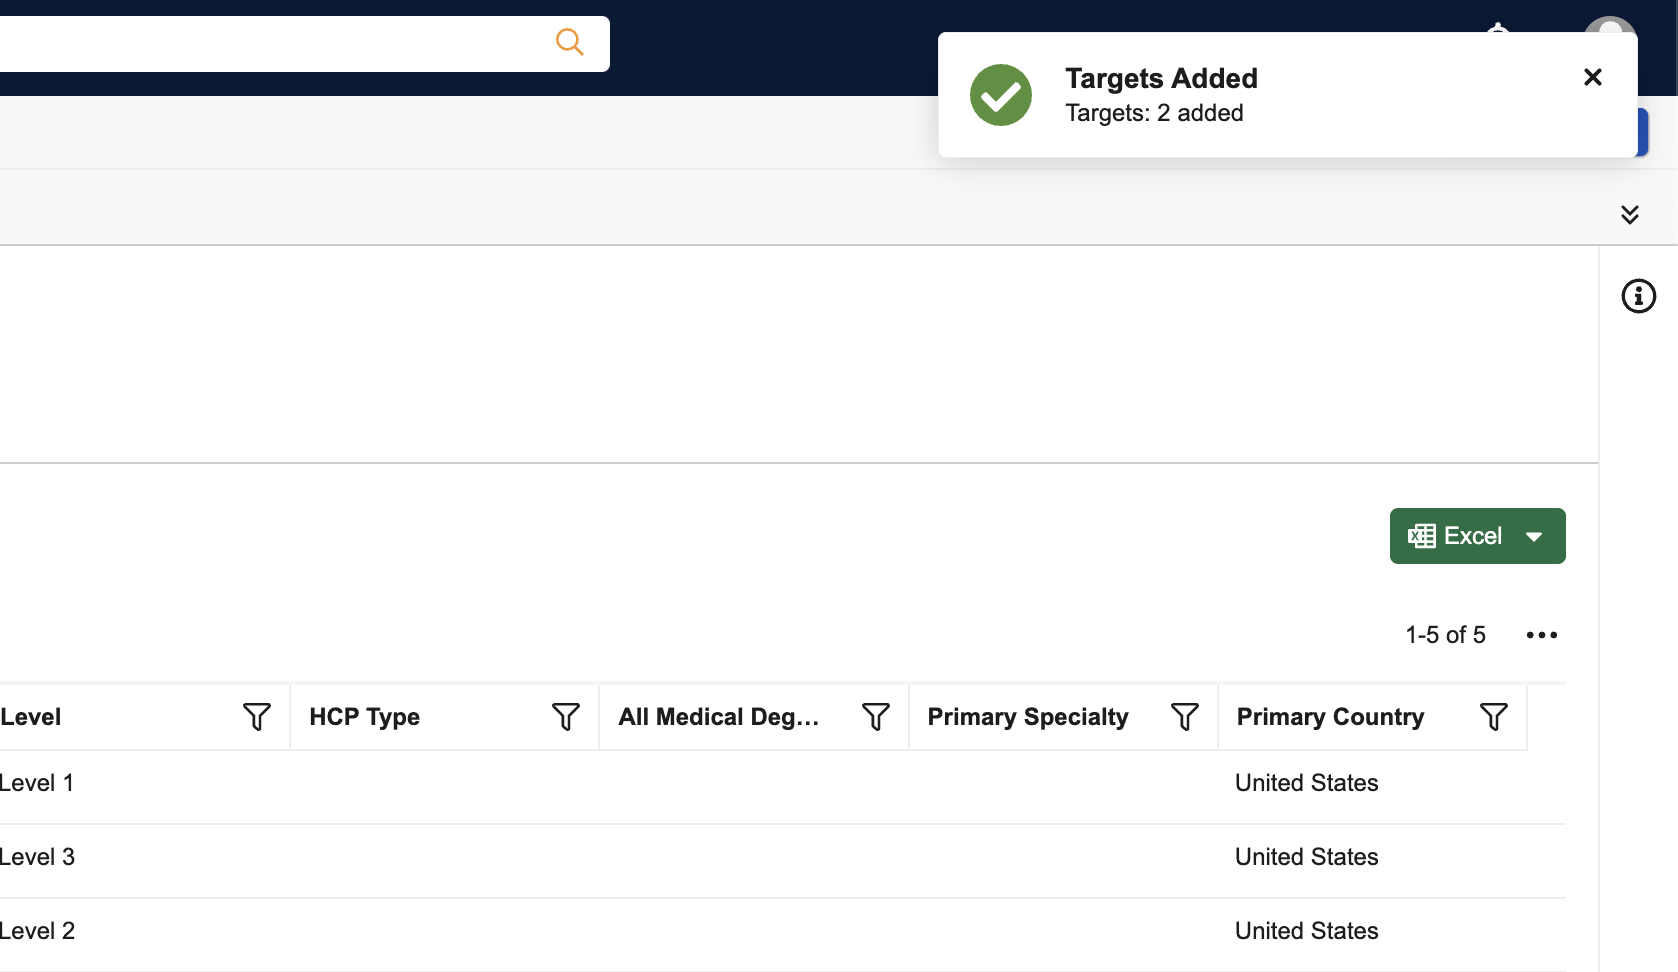Click the green success checkmark icon
The image size is (1678, 972).
[1000, 95]
